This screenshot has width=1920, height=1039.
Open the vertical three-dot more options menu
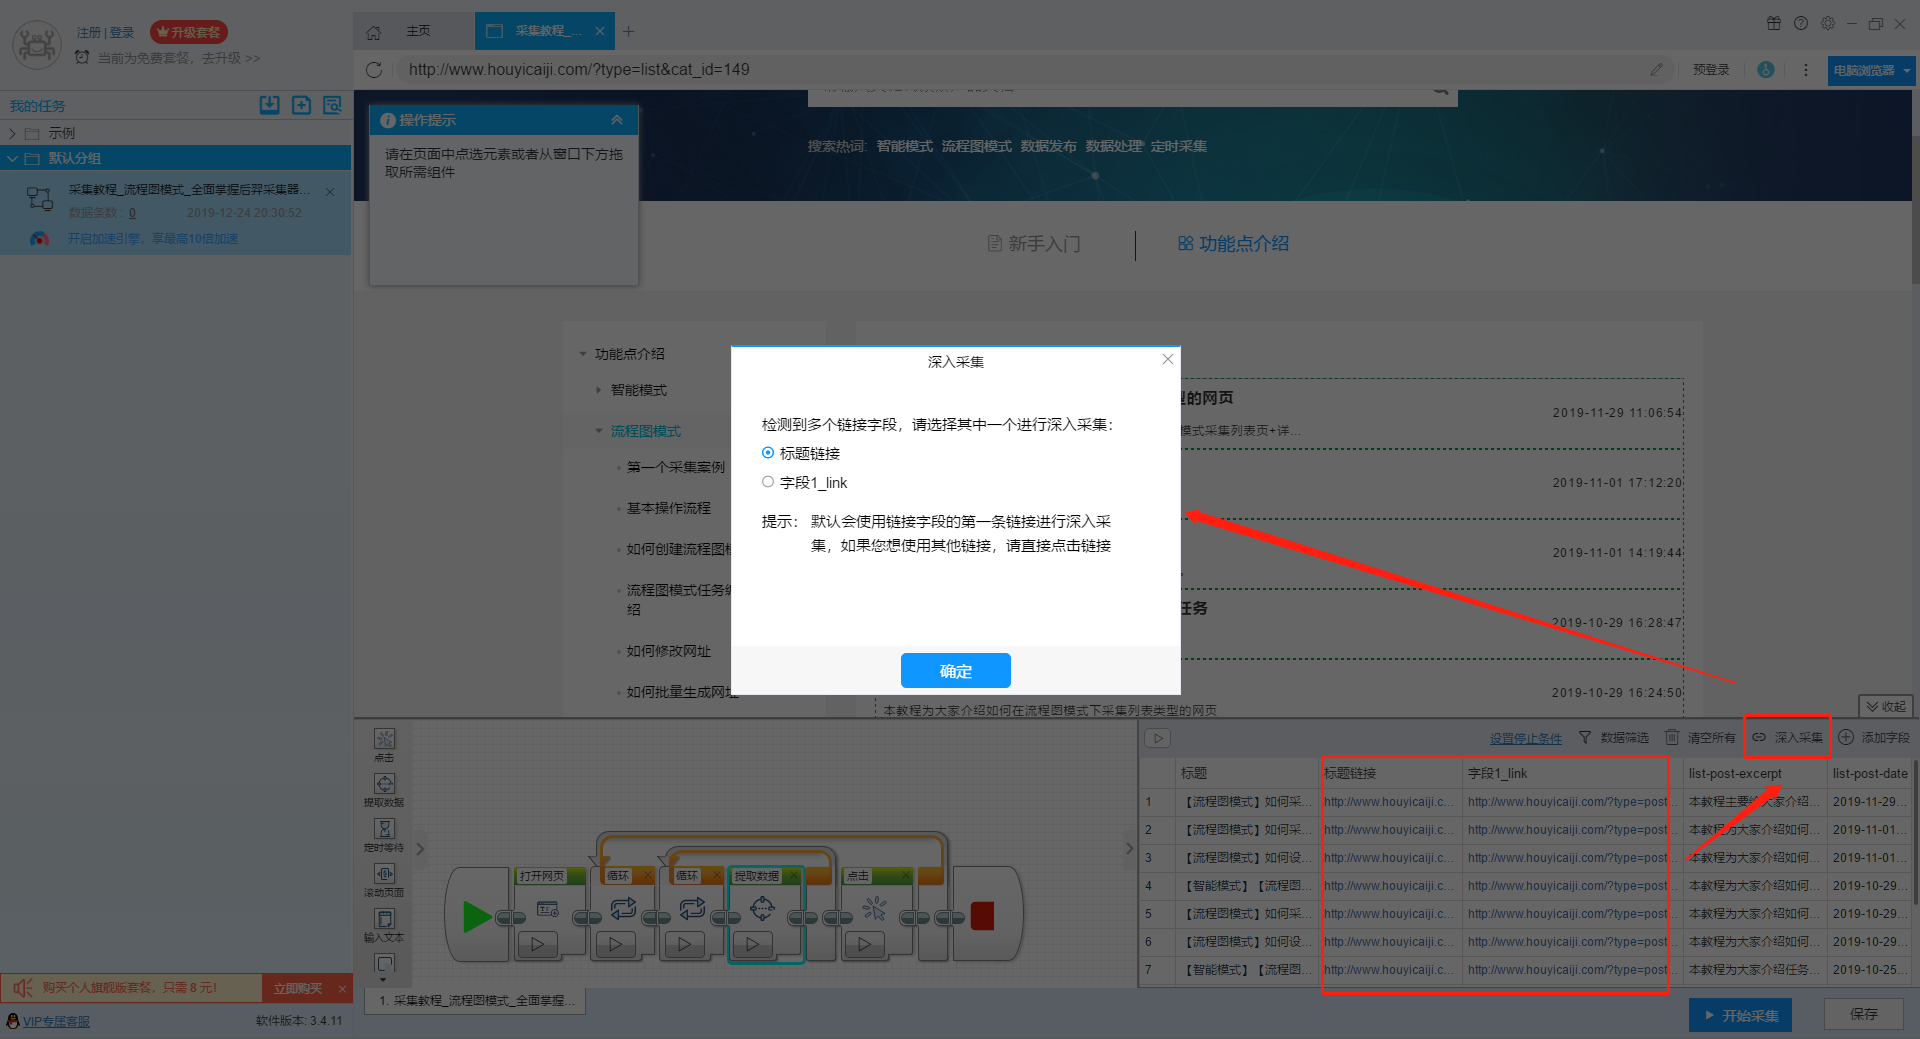pyautogui.click(x=1805, y=70)
